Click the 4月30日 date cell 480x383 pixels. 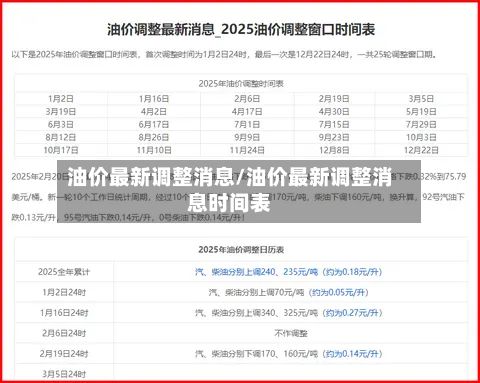(x=334, y=111)
